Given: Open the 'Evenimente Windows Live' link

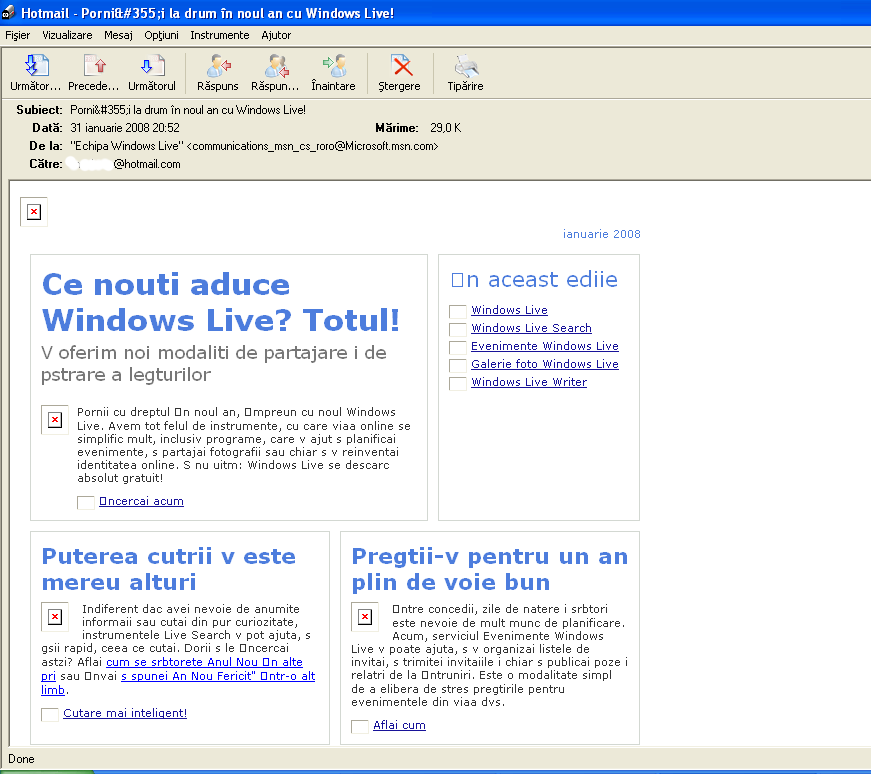Looking at the screenshot, I should (x=545, y=346).
